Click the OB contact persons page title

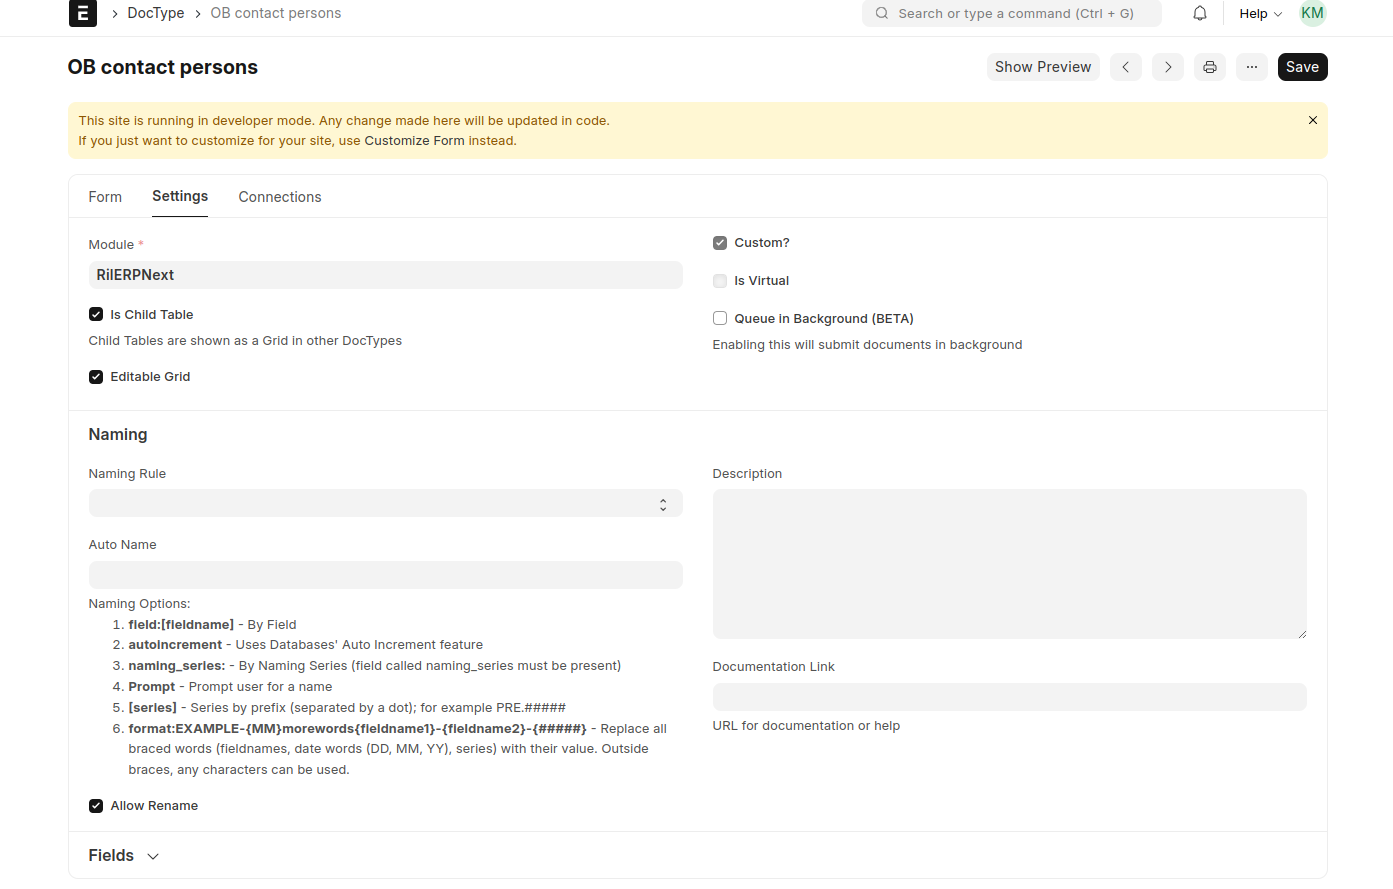tap(163, 67)
